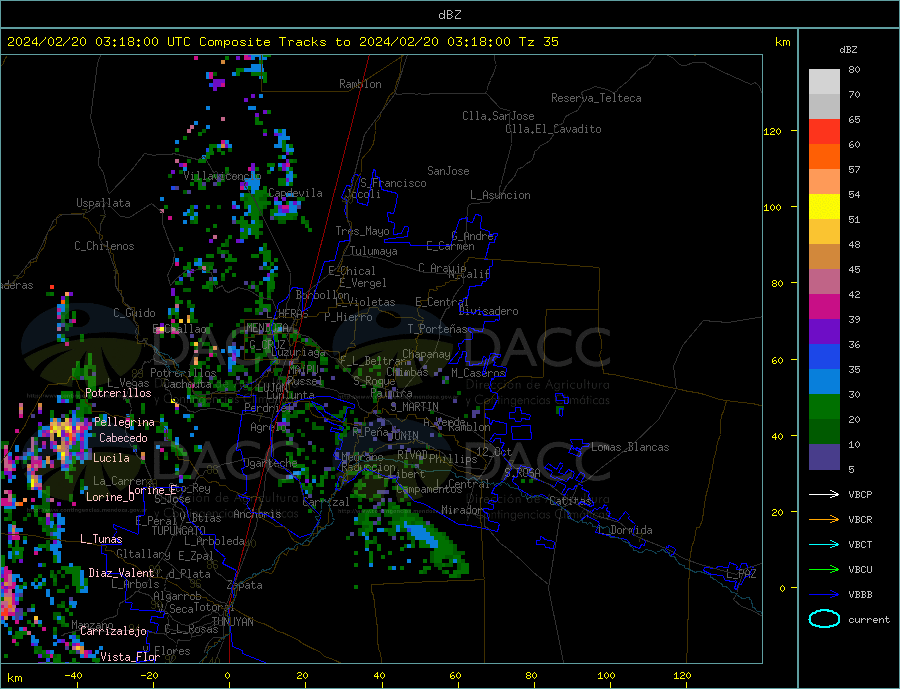This screenshot has height=689, width=900.
Task: Pick the slate 5-10 dBZ swatch
Action: point(824,457)
